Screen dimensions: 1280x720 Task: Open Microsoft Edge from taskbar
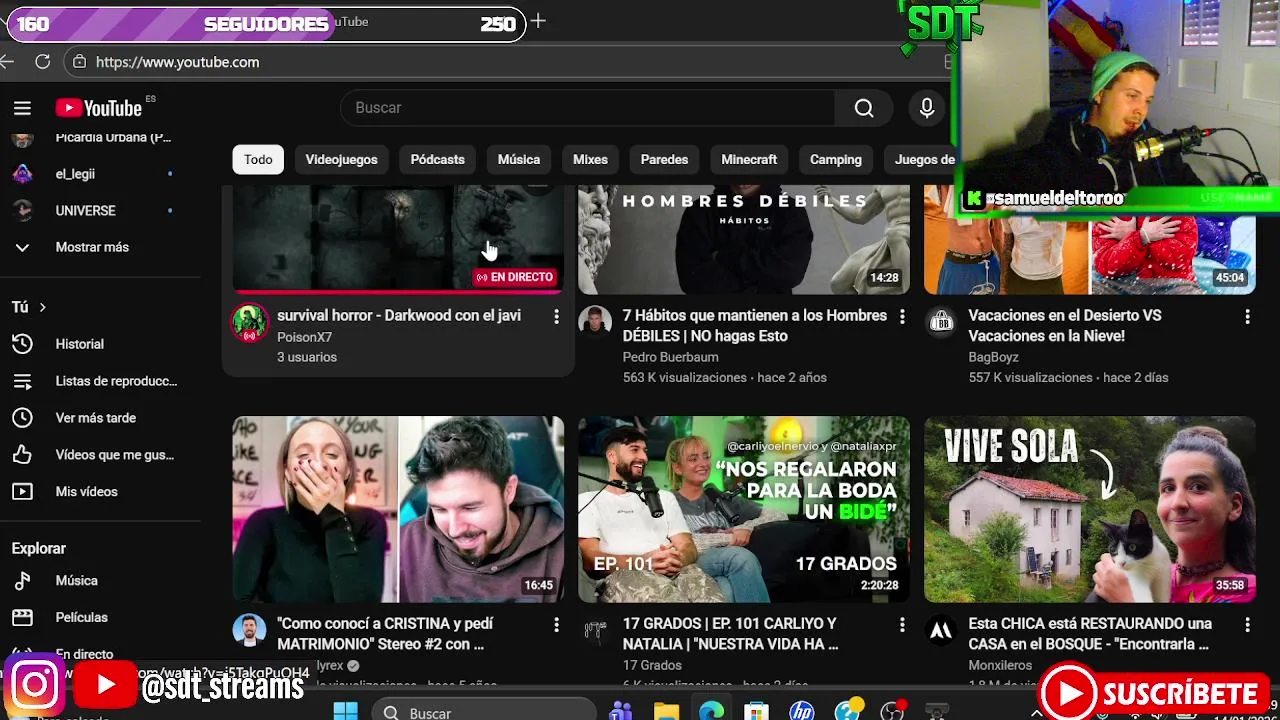tap(711, 712)
